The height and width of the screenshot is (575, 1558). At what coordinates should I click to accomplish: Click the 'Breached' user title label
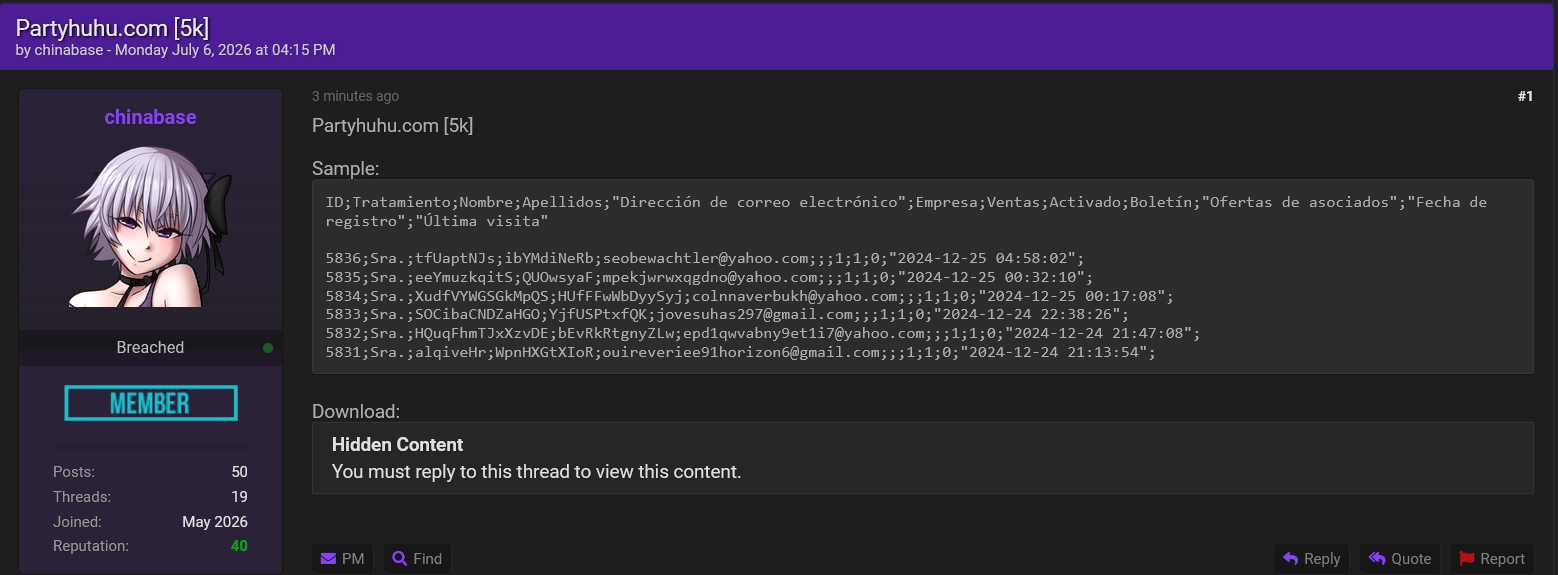point(150,348)
